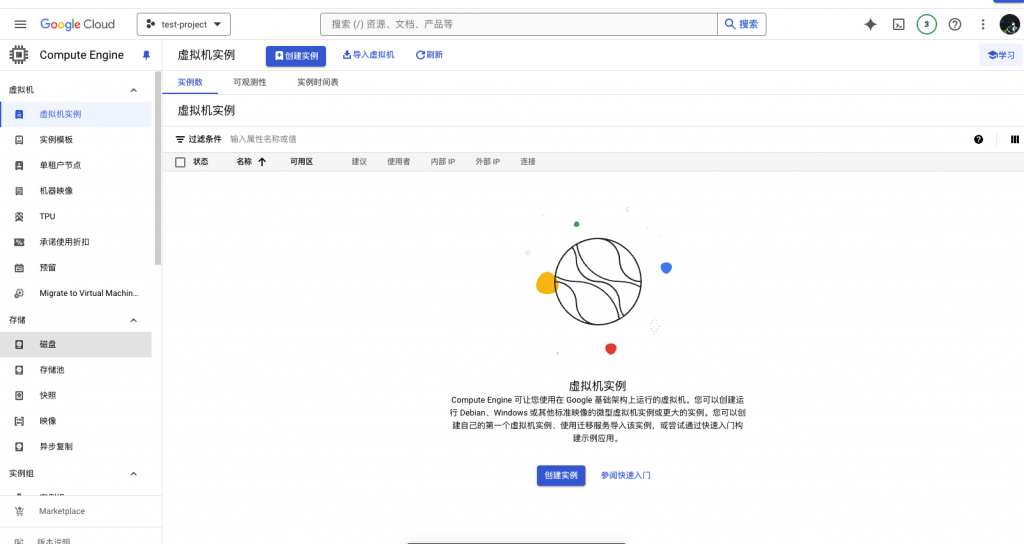Click the Migrate to Virtual Machines icon

click(x=19, y=293)
